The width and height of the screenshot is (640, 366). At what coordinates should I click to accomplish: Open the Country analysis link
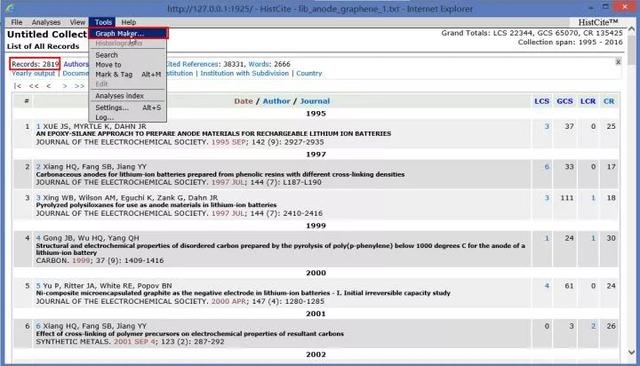(x=309, y=73)
